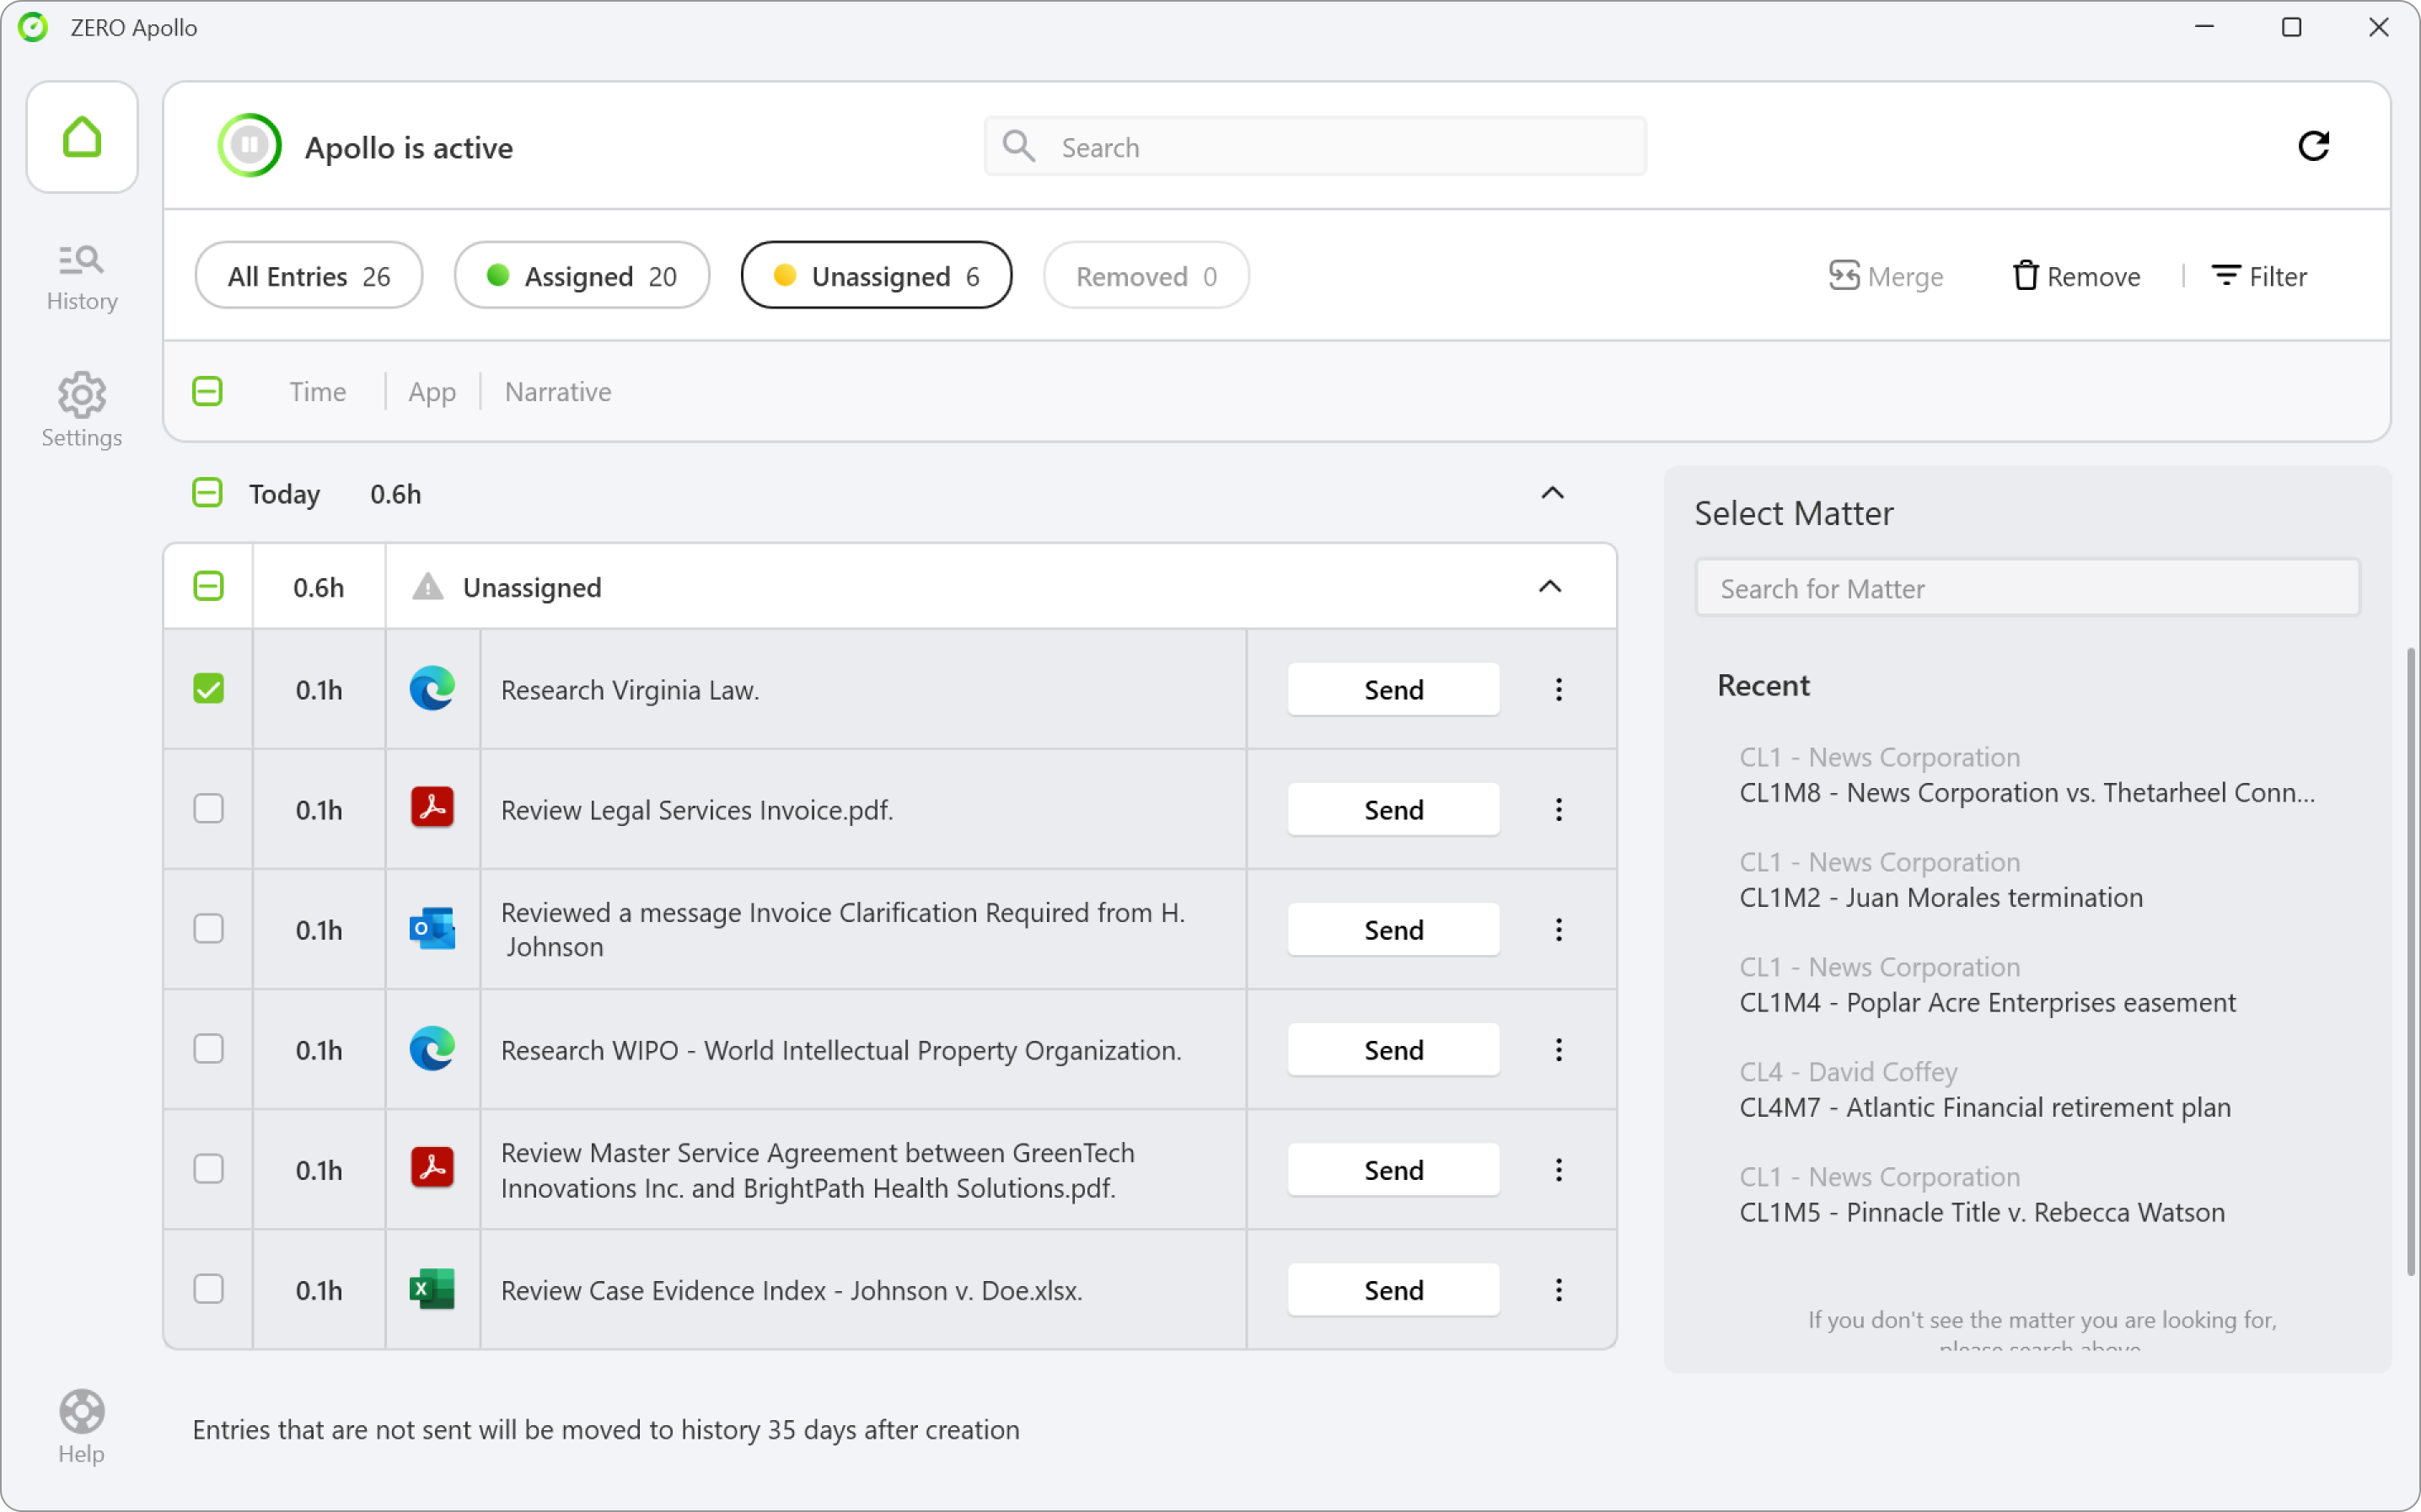This screenshot has width=2421, height=1512.
Task: Open the Home sidebar icon
Action: [82, 137]
